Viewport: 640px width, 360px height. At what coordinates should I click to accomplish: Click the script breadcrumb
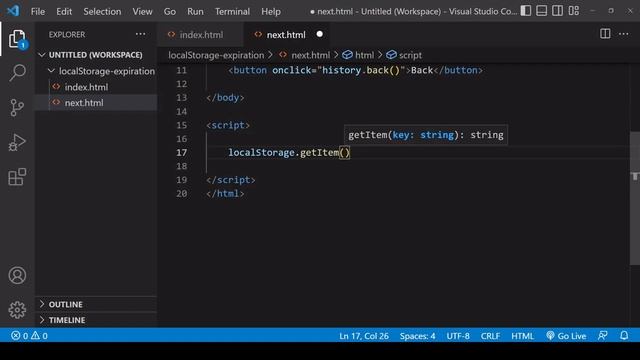(x=404, y=55)
